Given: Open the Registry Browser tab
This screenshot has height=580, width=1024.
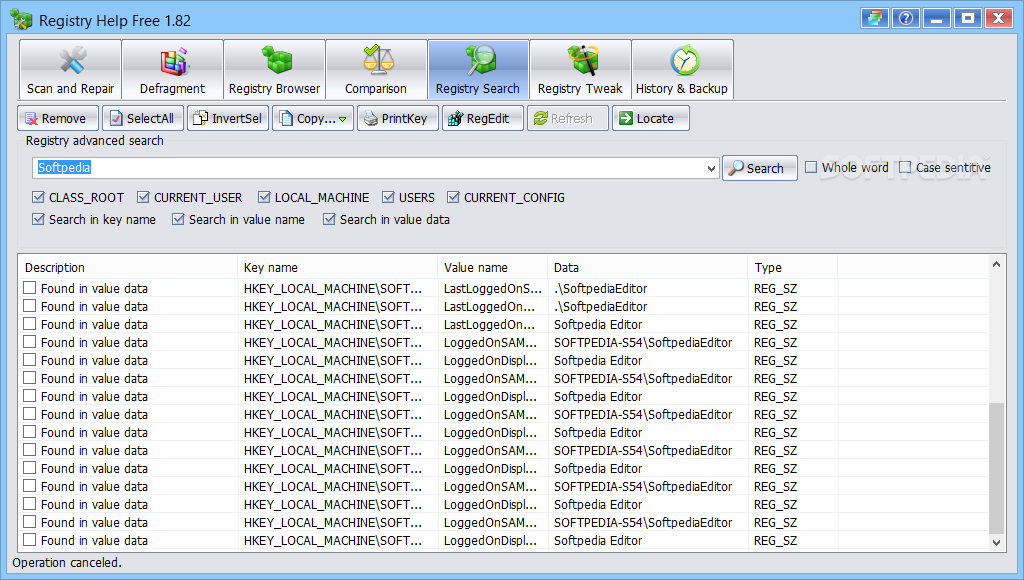Looking at the screenshot, I should click(x=274, y=69).
